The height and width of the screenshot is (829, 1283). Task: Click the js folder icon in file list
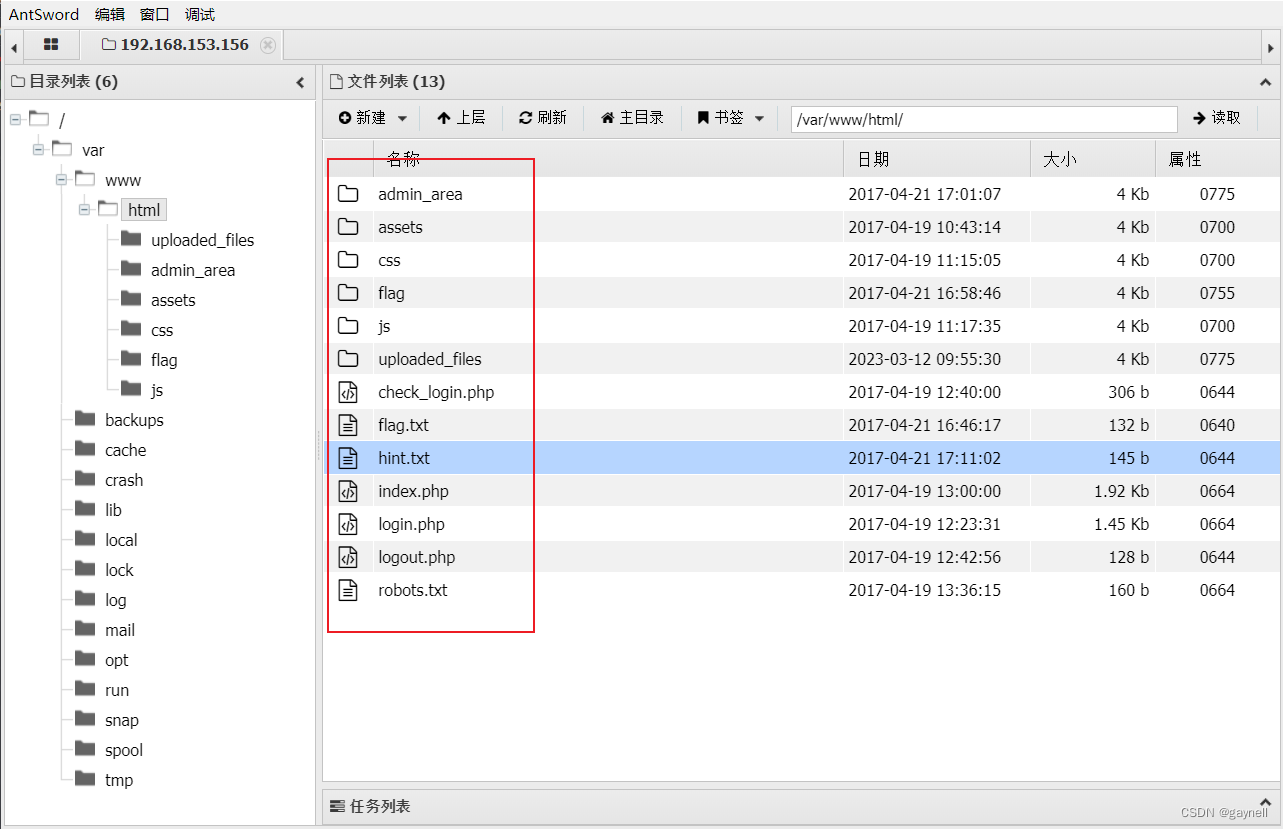pyautogui.click(x=348, y=326)
